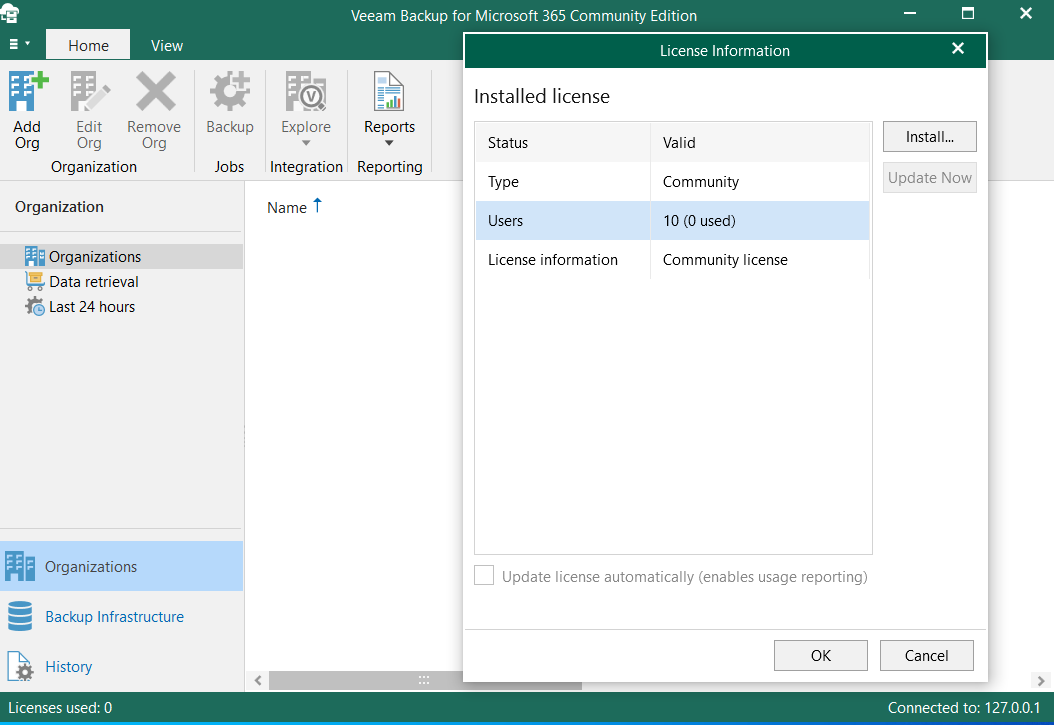Toggle Update license automatically checkbox
1054x725 pixels.
[484, 576]
